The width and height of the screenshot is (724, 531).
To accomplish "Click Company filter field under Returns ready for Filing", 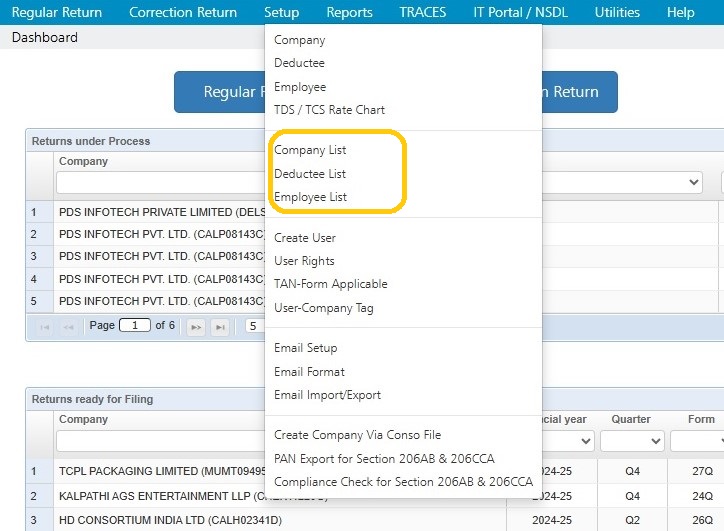I will (x=161, y=441).
